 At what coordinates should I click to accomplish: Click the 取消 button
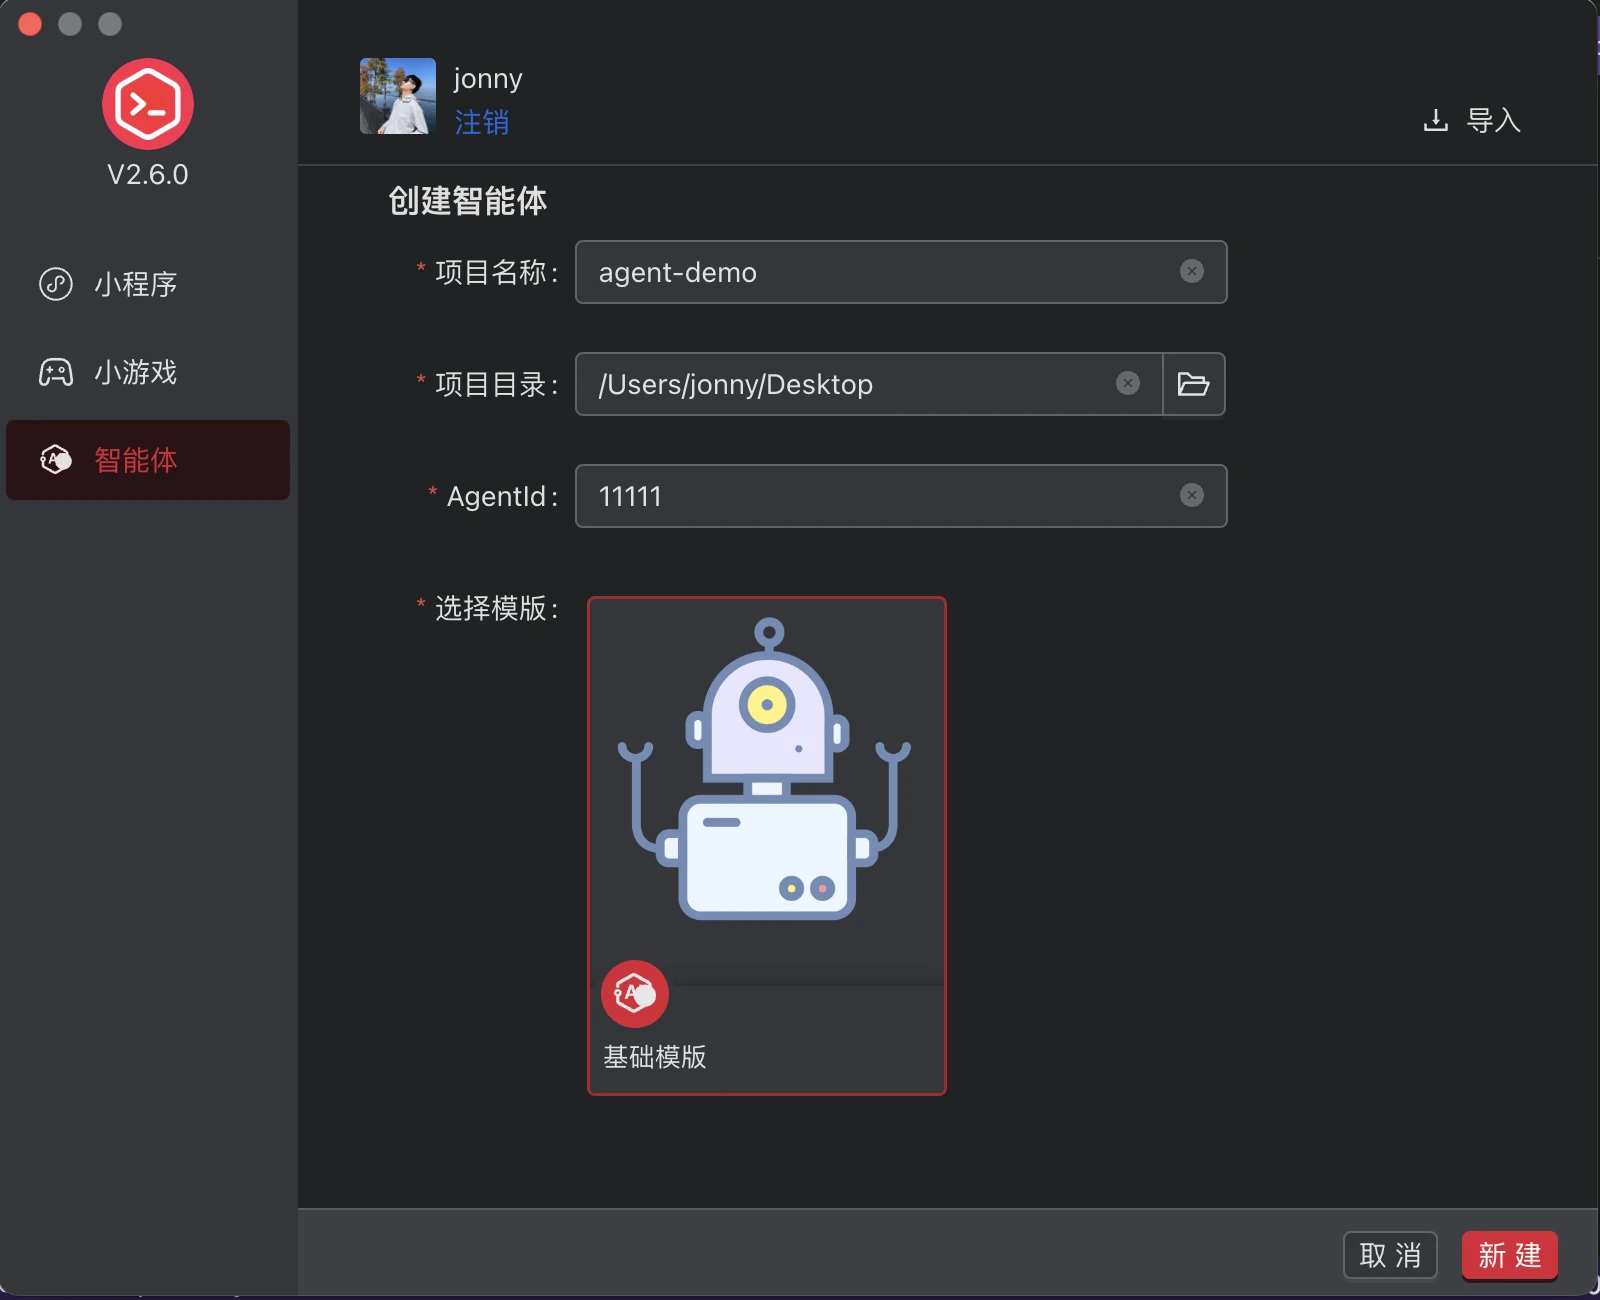coord(1391,1255)
